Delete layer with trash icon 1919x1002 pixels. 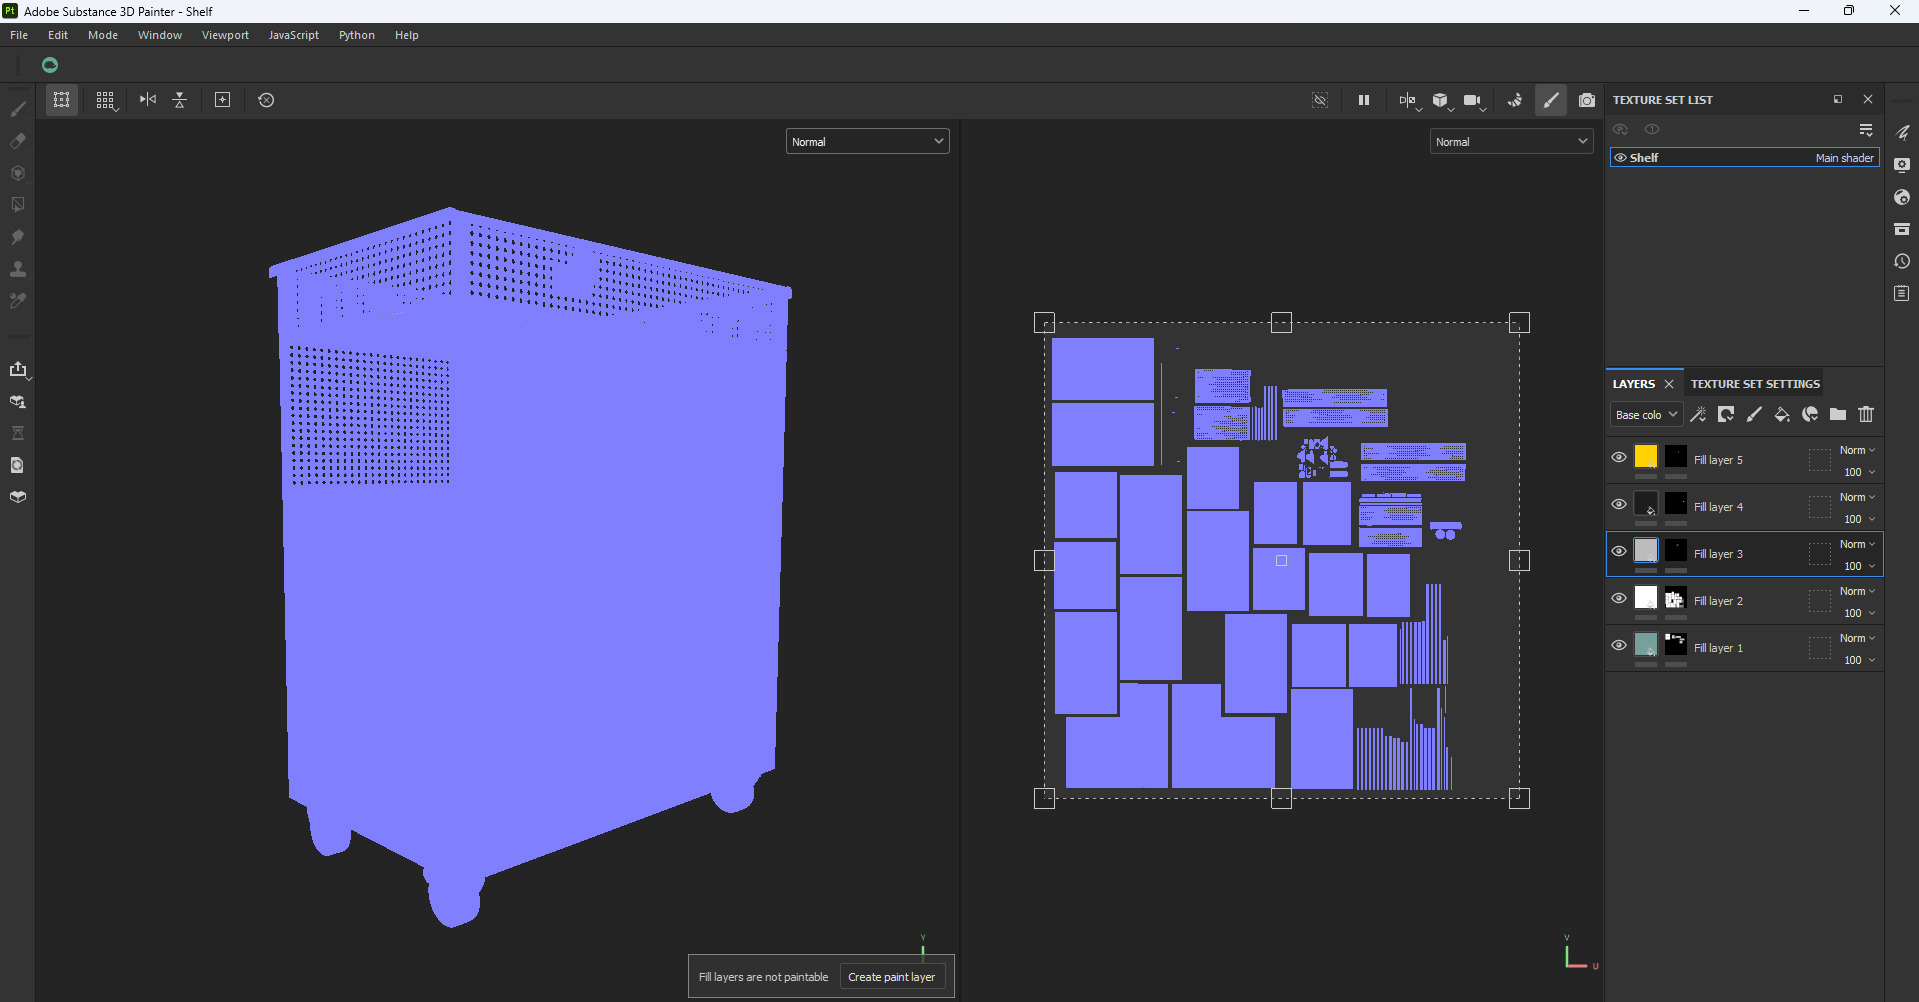coord(1866,414)
